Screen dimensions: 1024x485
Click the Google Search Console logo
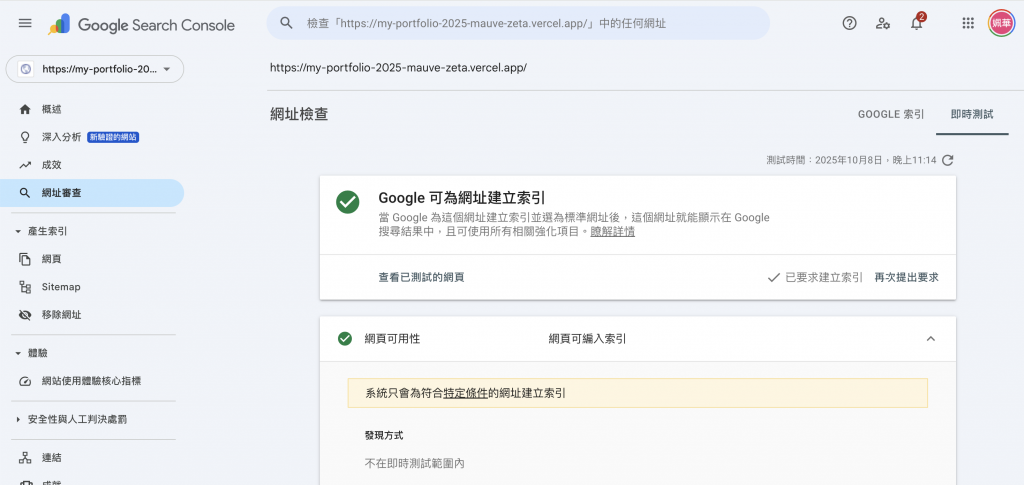click(141, 25)
